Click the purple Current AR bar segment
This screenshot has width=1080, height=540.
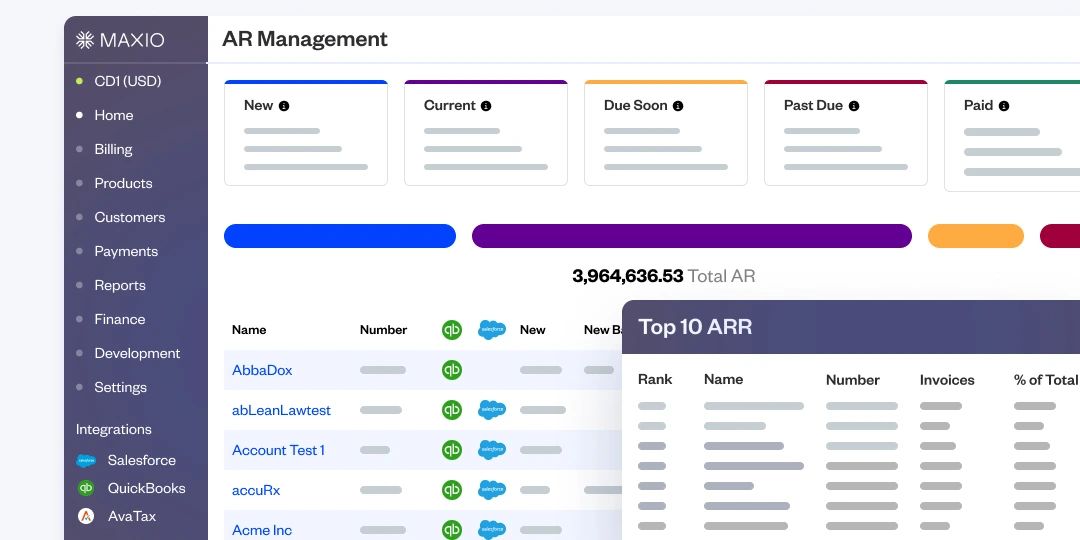click(692, 236)
